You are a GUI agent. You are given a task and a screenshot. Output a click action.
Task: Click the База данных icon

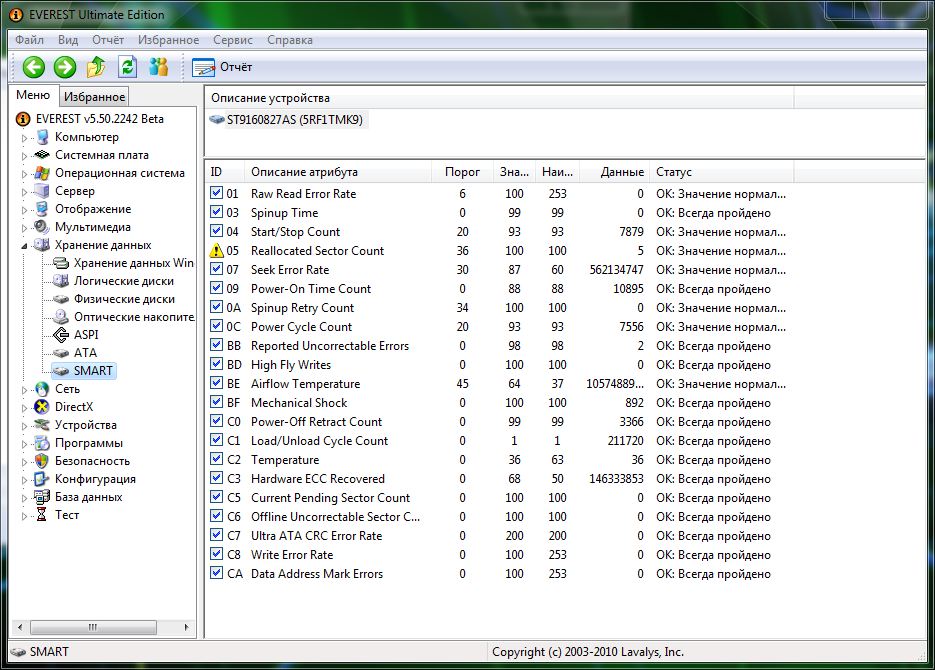click(x=42, y=497)
